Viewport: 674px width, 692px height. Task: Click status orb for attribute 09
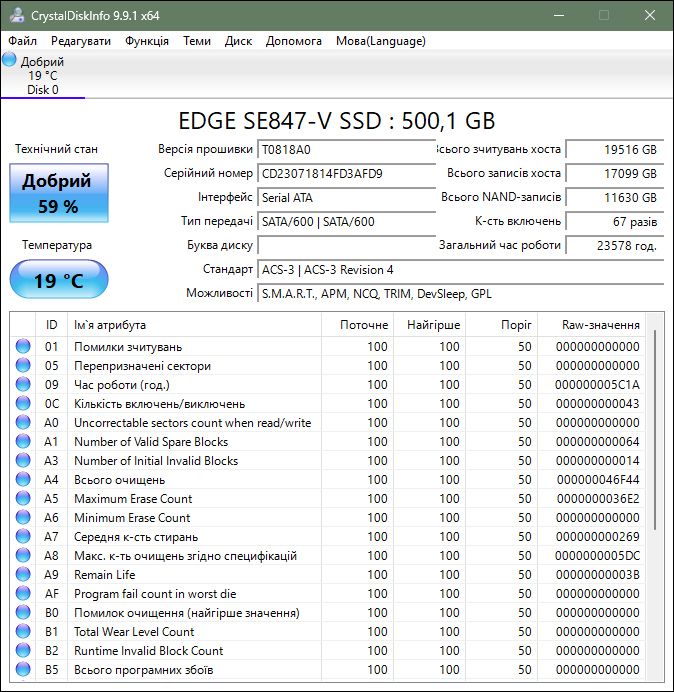pyautogui.click(x=23, y=384)
